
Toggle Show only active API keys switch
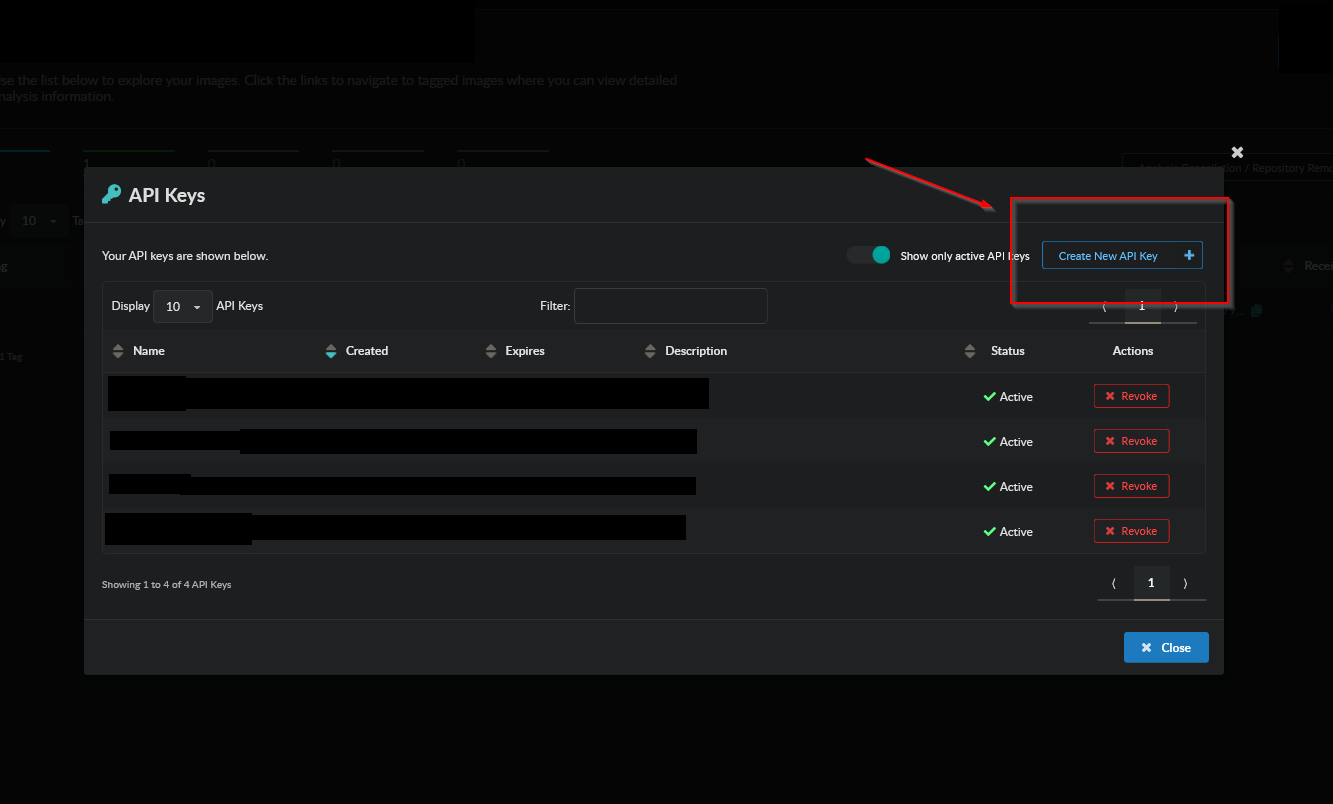coord(868,255)
